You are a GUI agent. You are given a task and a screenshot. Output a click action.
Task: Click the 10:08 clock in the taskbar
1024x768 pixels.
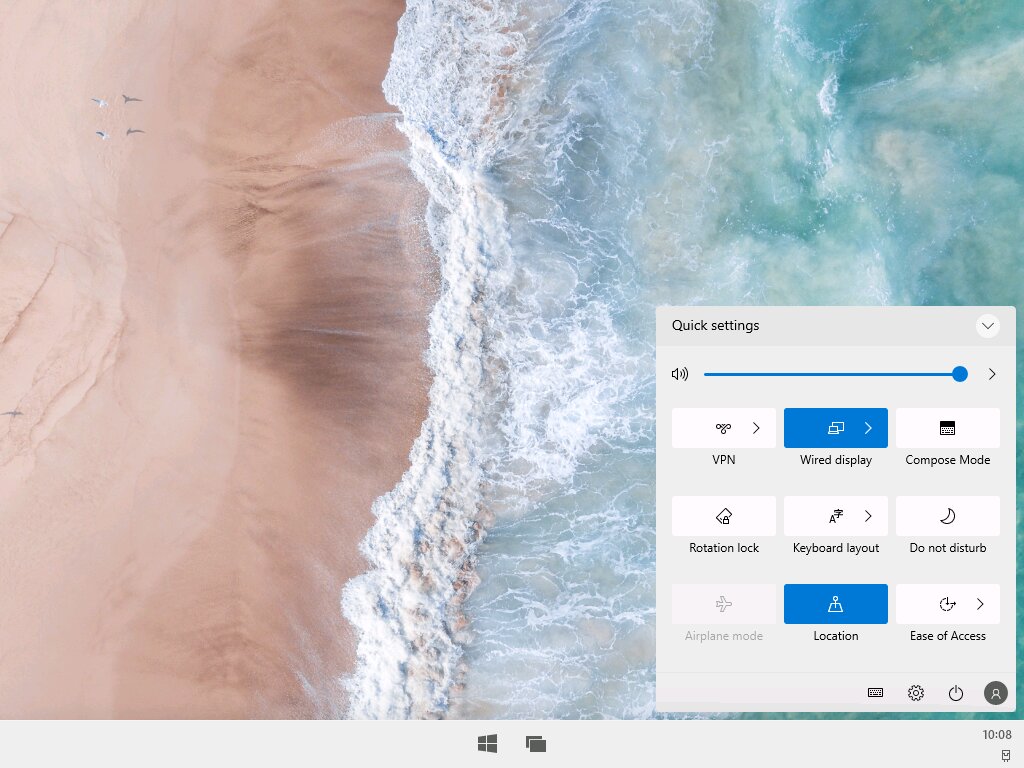(x=997, y=735)
